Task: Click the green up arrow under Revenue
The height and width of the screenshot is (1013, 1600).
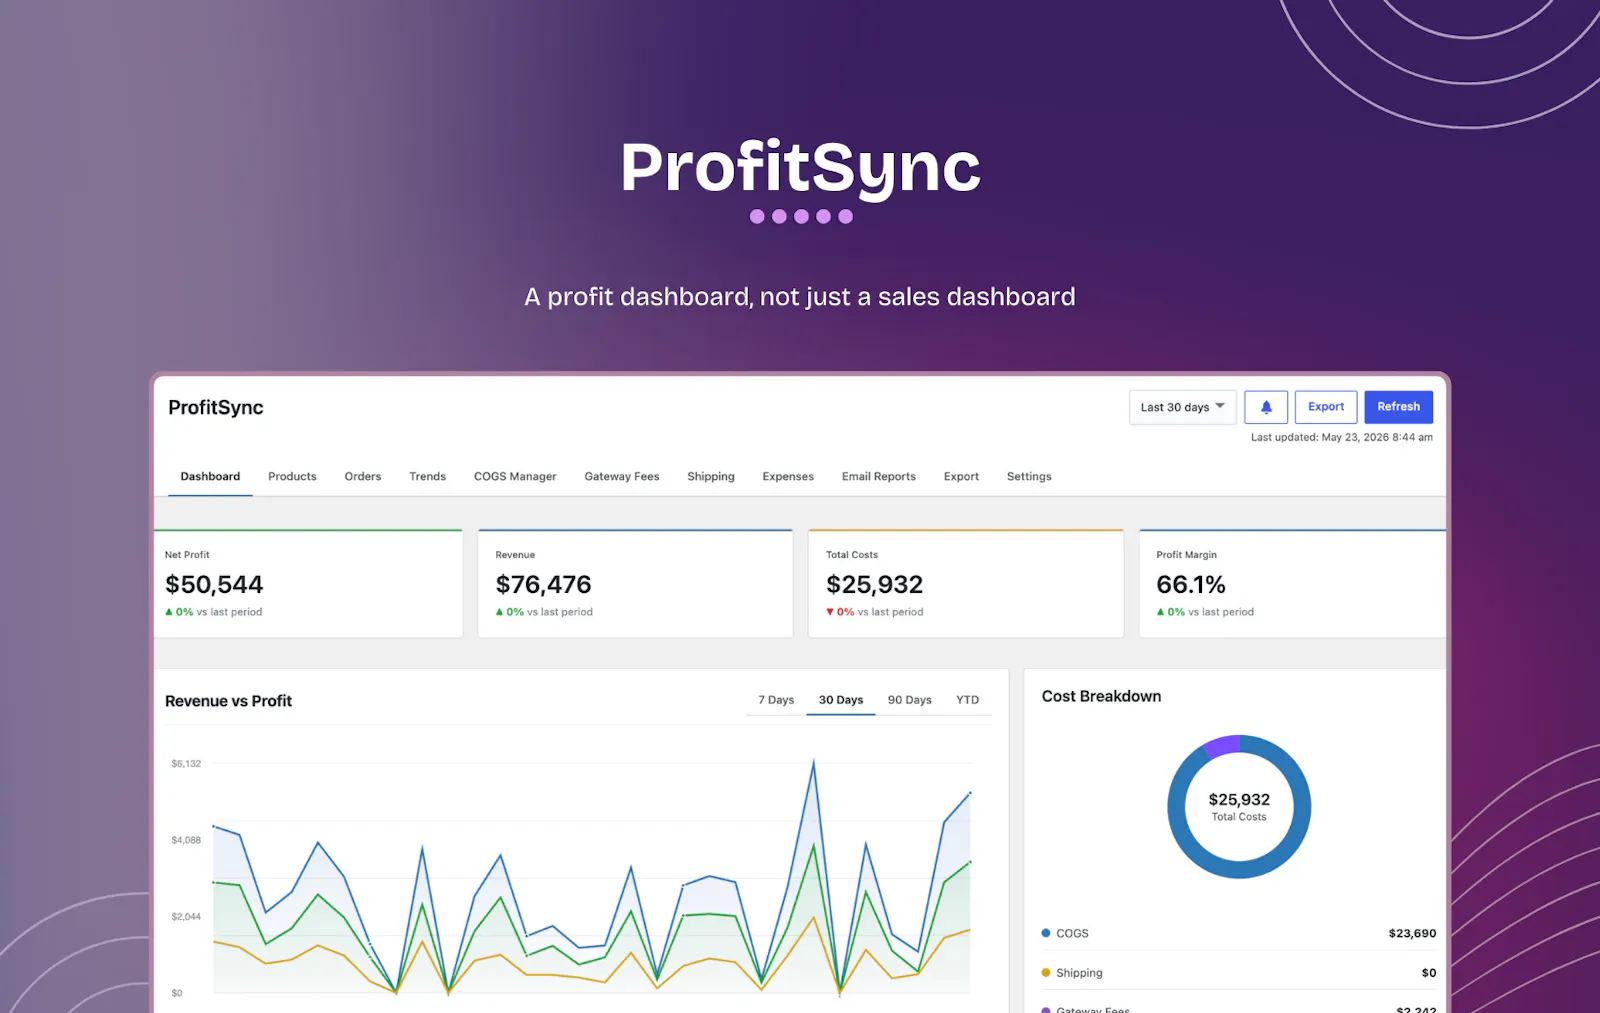Action: (500, 612)
